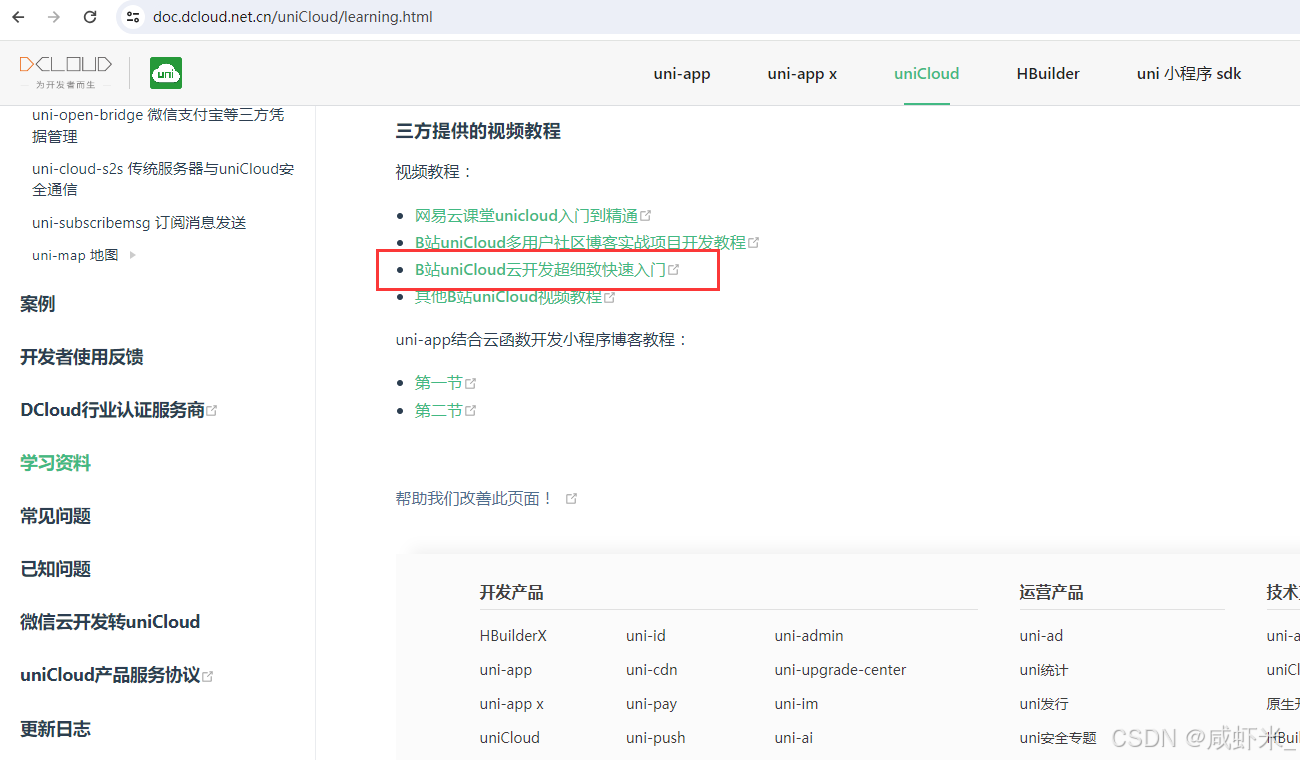
Task: Click external icon after 博客实战项目开发教程 link
Action: (754, 242)
